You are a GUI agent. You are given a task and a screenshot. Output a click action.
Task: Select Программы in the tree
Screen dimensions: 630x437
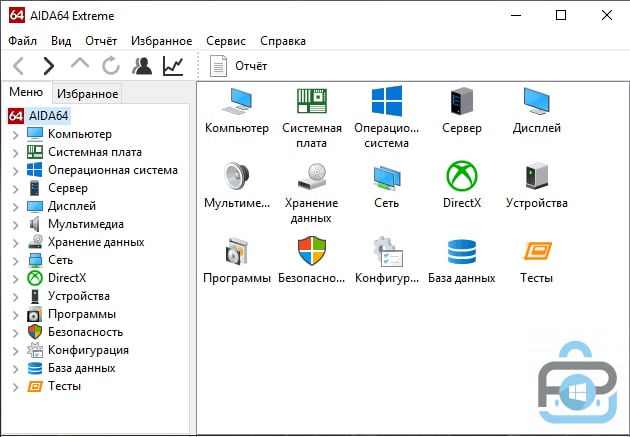coord(82,314)
